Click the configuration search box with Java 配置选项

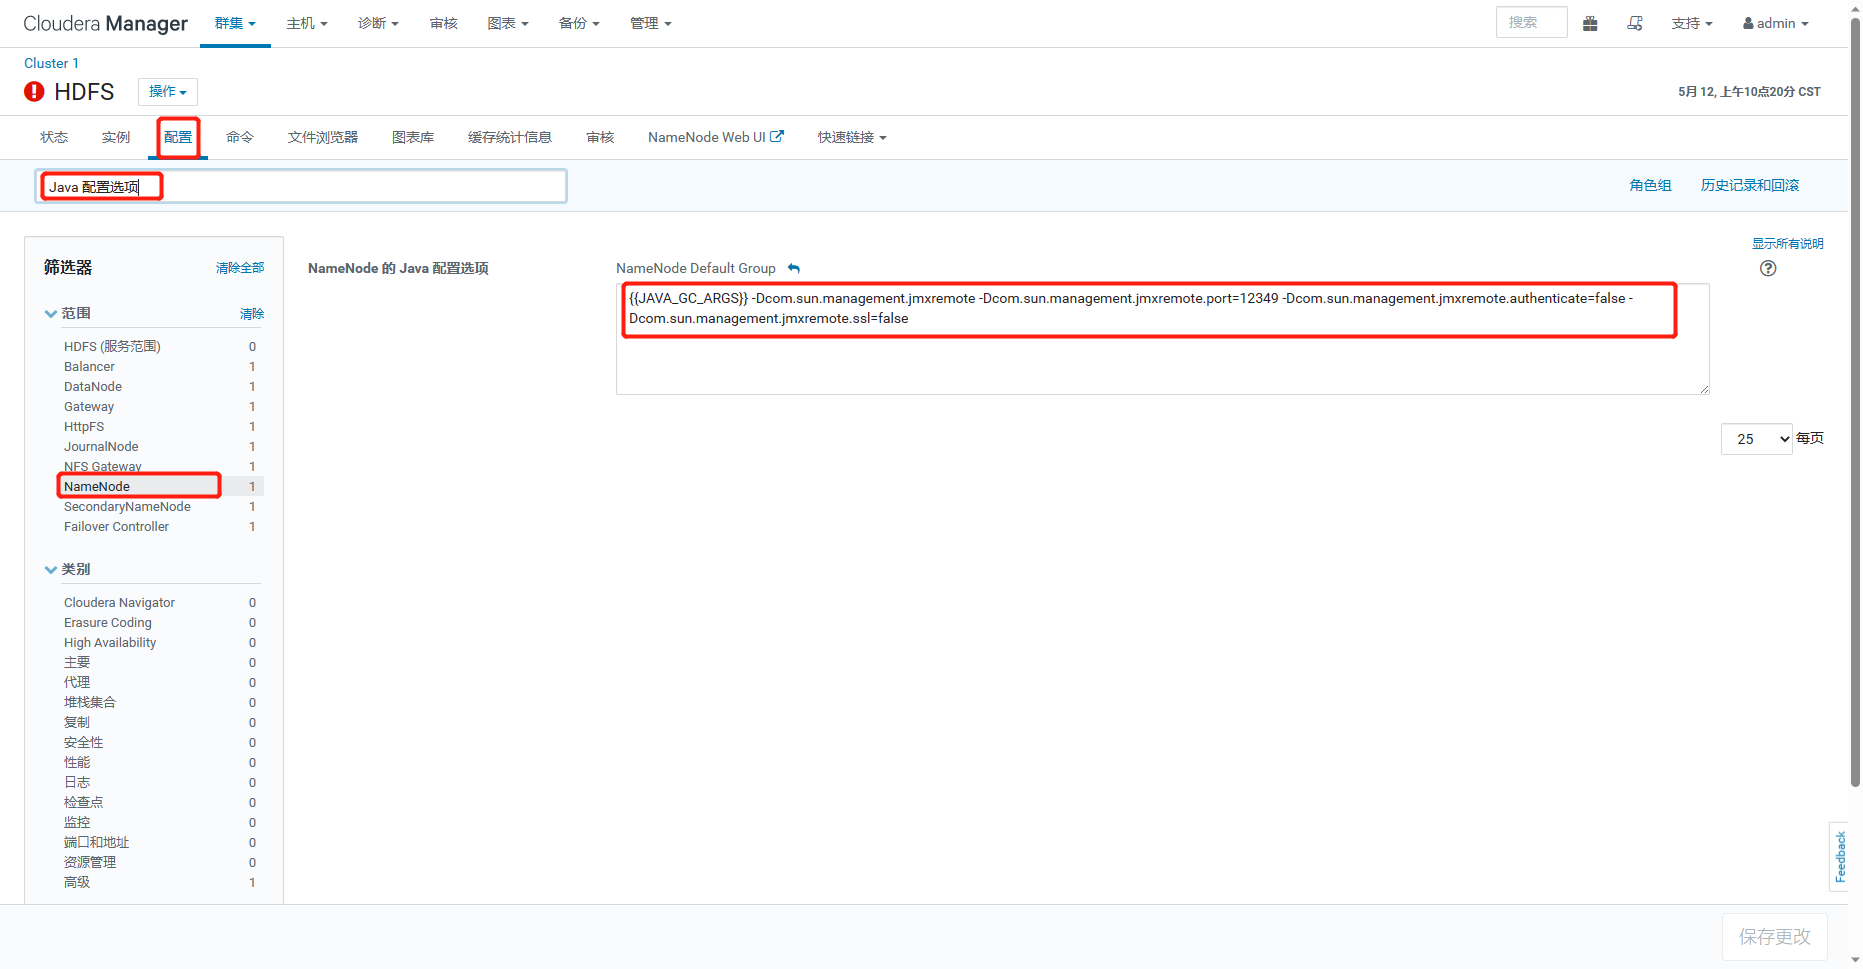301,187
